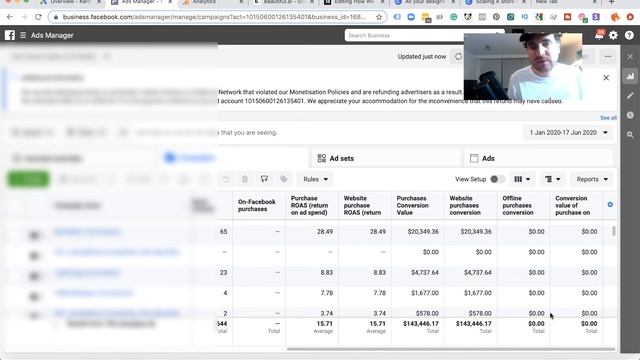The height and width of the screenshot is (360, 640).
Task: Select the 15.71 average under Purchase ROAS
Action: (x=325, y=324)
